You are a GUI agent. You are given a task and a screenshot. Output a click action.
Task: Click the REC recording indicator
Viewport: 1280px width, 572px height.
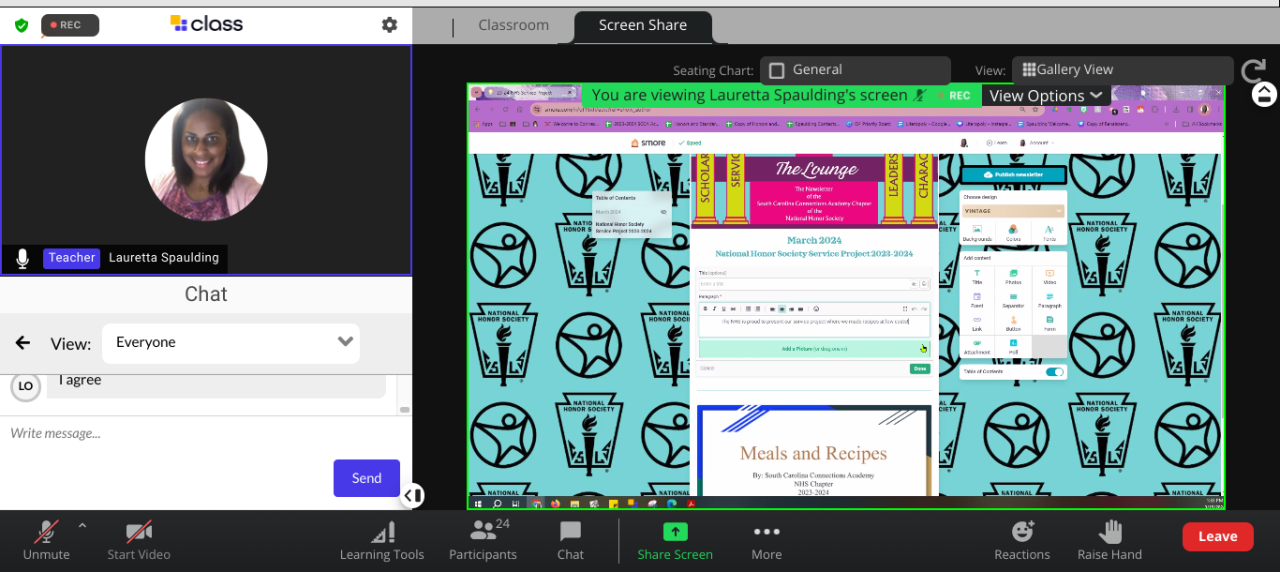click(70, 25)
